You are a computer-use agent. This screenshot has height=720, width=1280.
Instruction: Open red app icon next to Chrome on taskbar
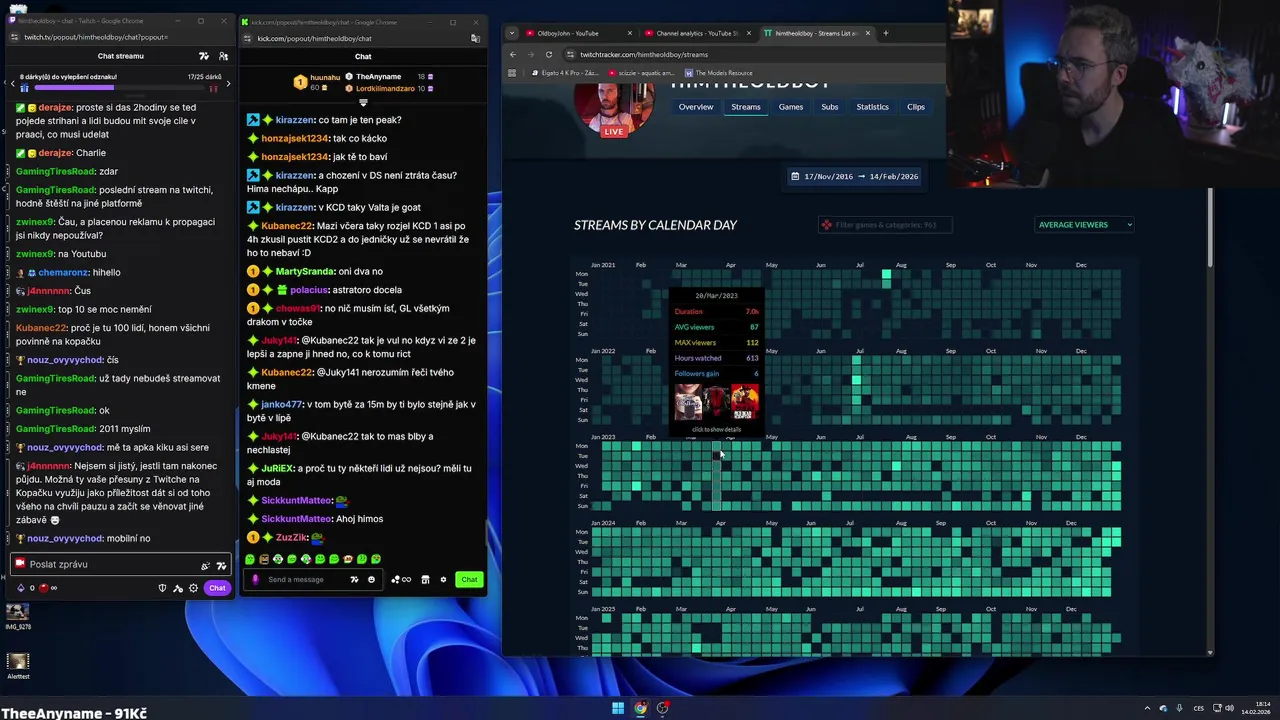click(x=662, y=708)
